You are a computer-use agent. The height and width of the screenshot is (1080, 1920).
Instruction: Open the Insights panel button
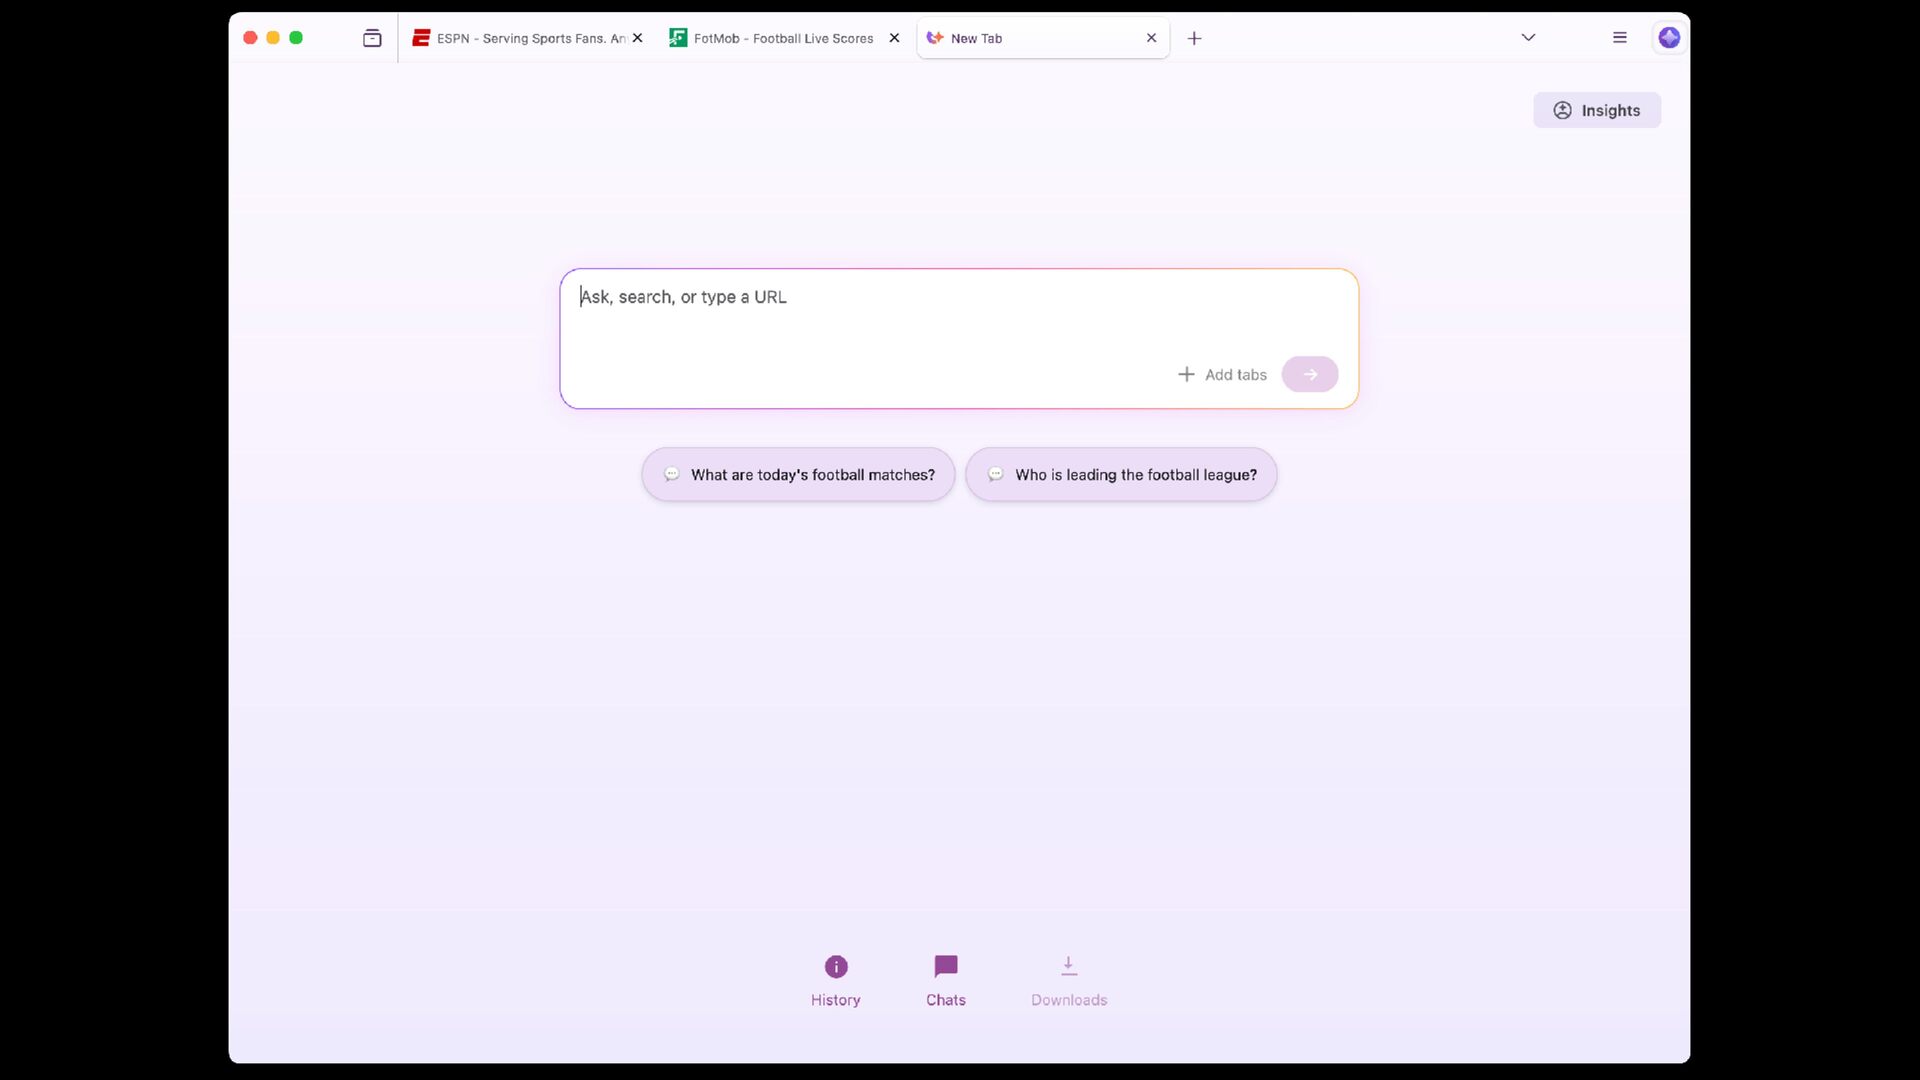click(1597, 110)
